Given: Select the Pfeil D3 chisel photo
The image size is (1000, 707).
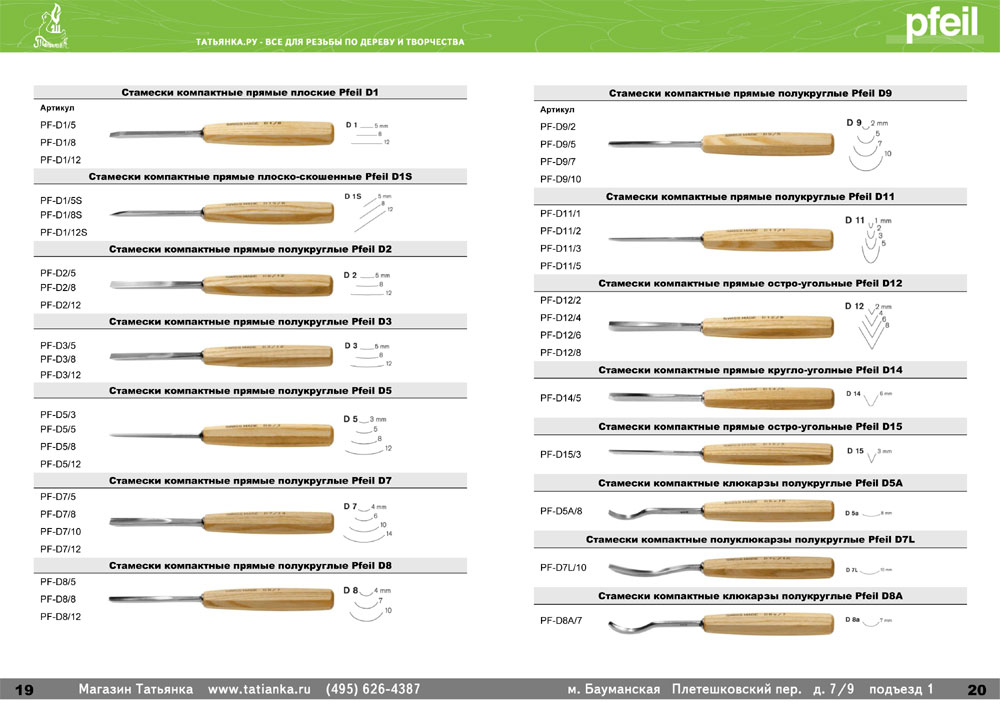Looking at the screenshot, I should pyautogui.click(x=222, y=355).
